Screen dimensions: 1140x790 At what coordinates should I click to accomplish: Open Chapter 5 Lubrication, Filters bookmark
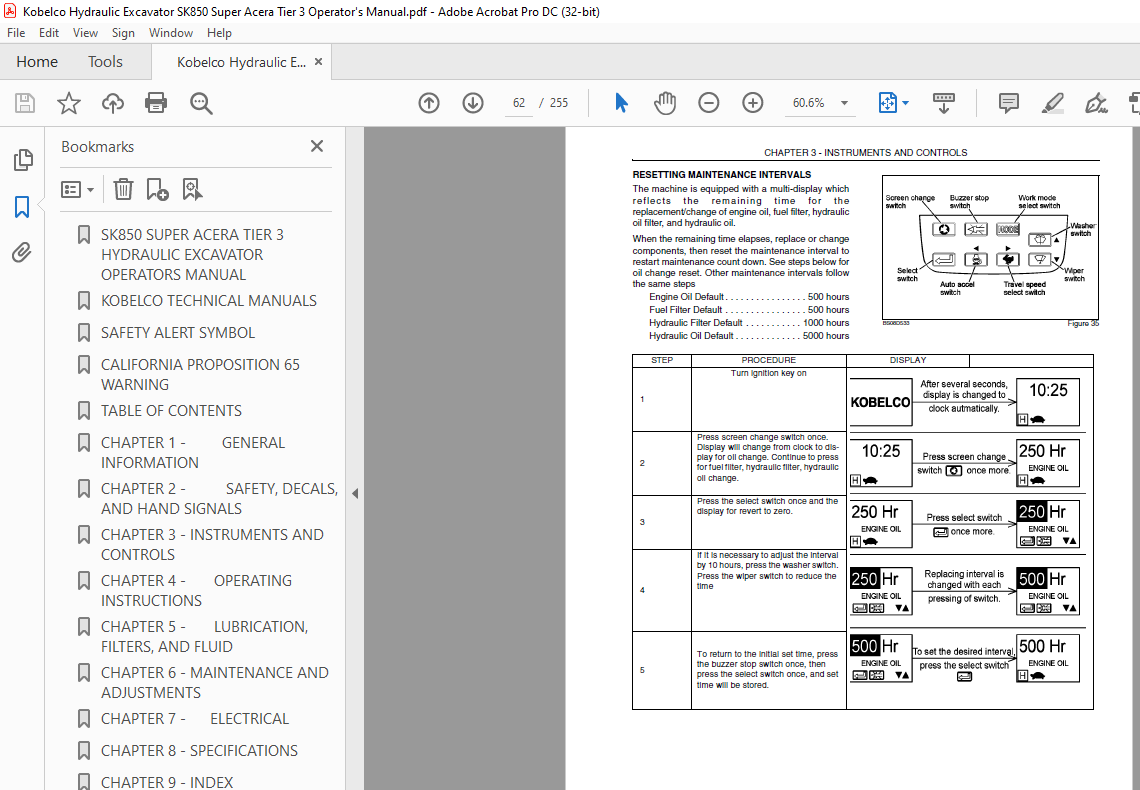(204, 637)
